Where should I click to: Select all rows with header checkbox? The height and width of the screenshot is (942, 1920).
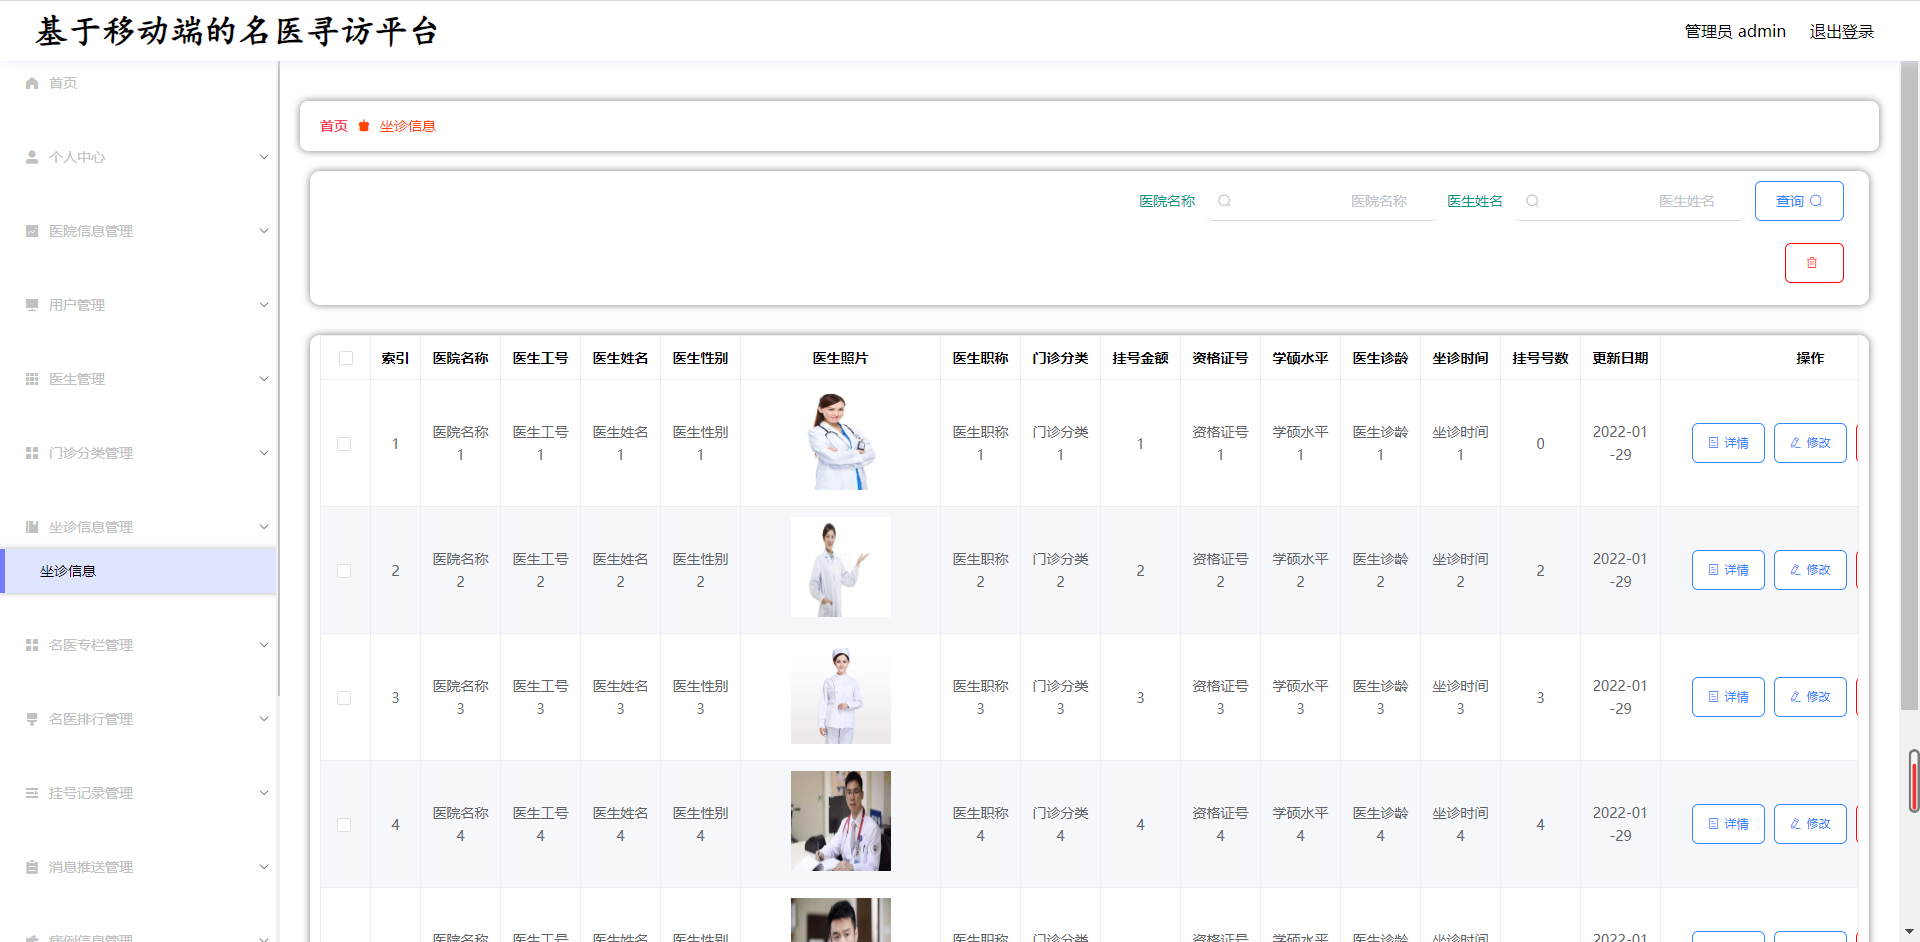pyautogui.click(x=346, y=358)
